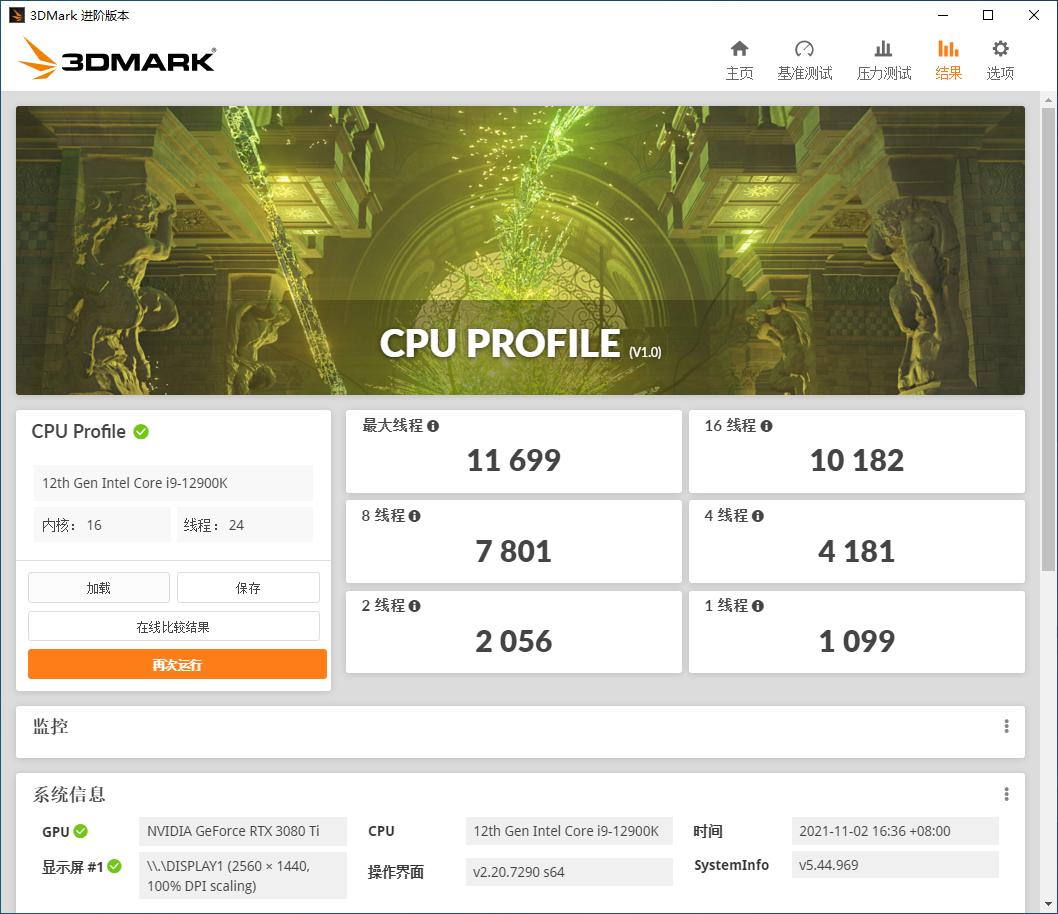Open the 监控 panel three-dot menu

click(1005, 725)
